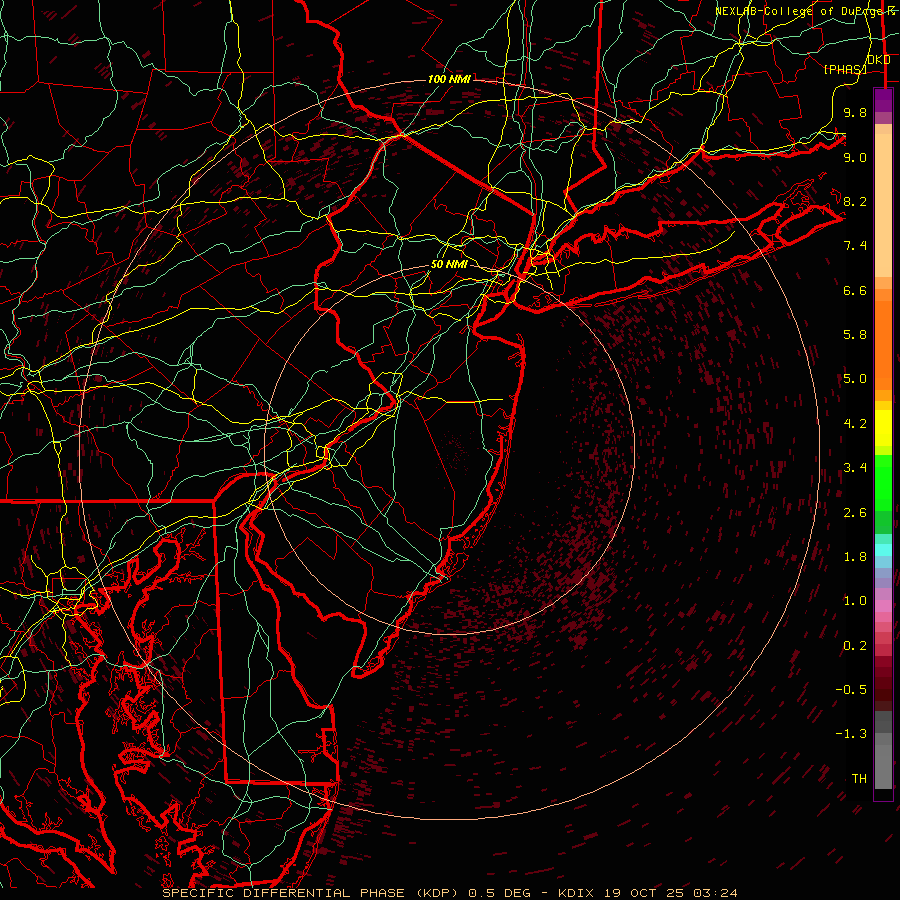The width and height of the screenshot is (900, 900).
Task: Select the 9.0 value on color scale
Action: (x=855, y=157)
